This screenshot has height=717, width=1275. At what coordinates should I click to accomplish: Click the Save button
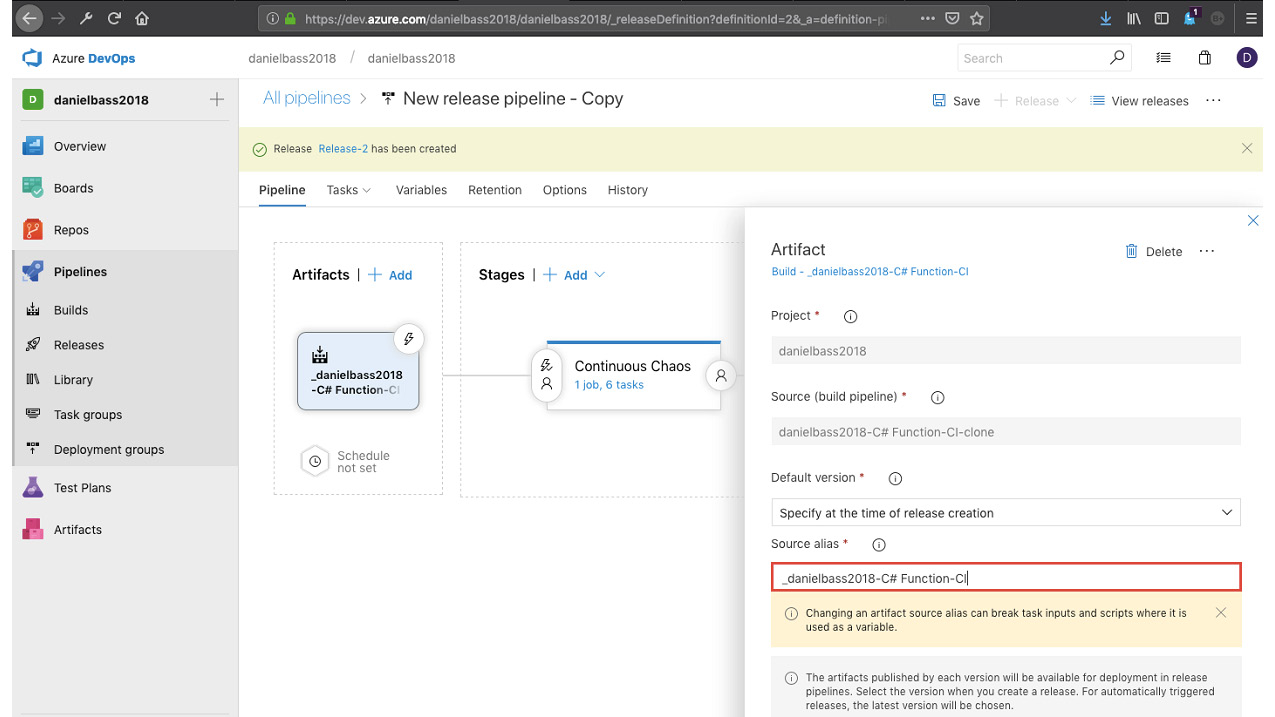point(956,101)
